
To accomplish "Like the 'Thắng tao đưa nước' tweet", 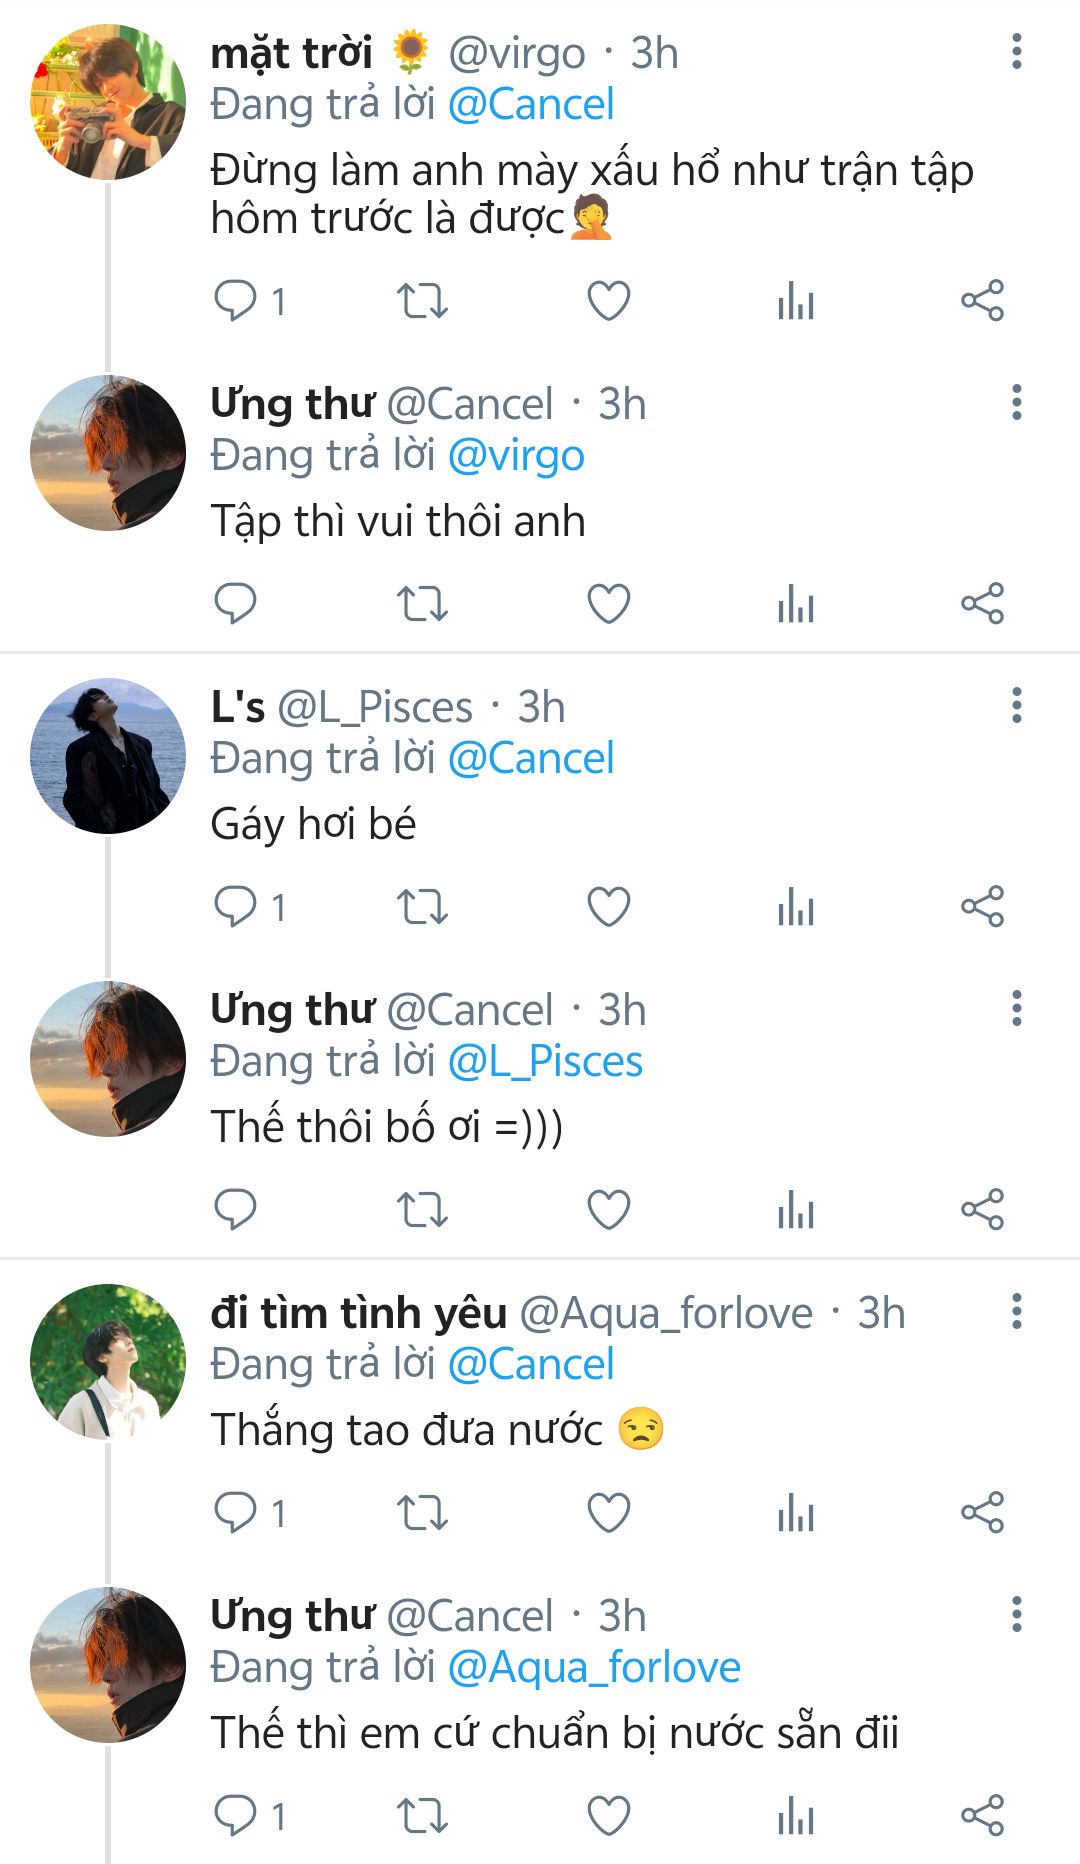I will click(x=608, y=1513).
